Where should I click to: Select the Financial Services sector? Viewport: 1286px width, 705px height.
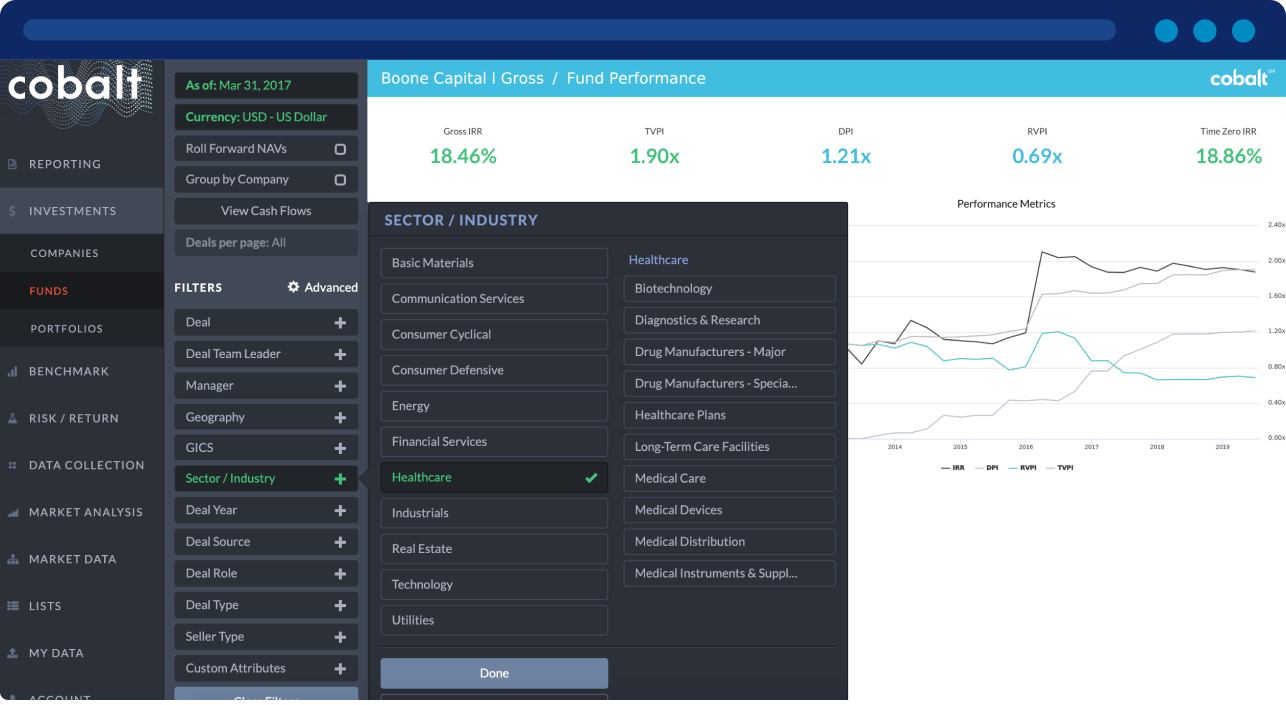coord(494,442)
